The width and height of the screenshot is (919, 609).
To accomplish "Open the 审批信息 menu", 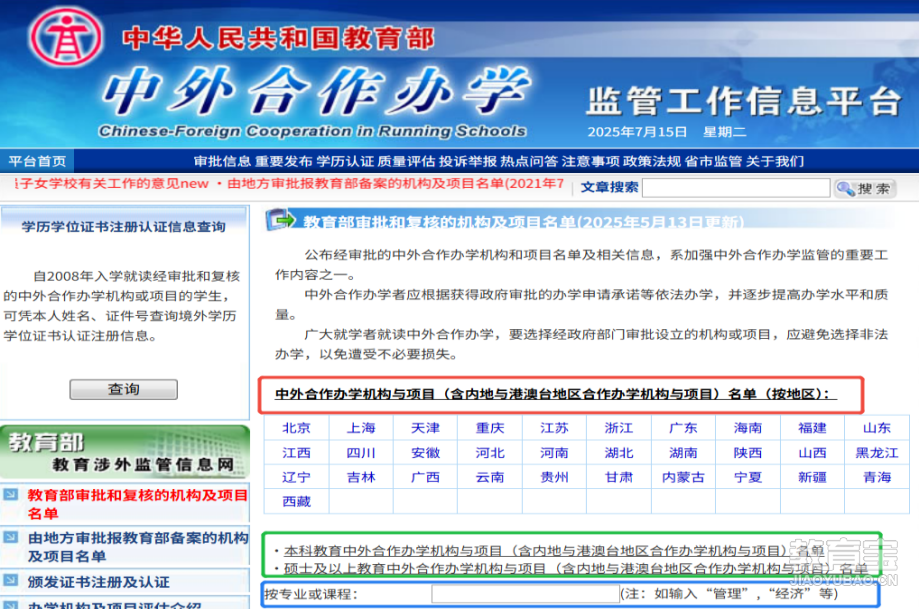I will click(222, 161).
